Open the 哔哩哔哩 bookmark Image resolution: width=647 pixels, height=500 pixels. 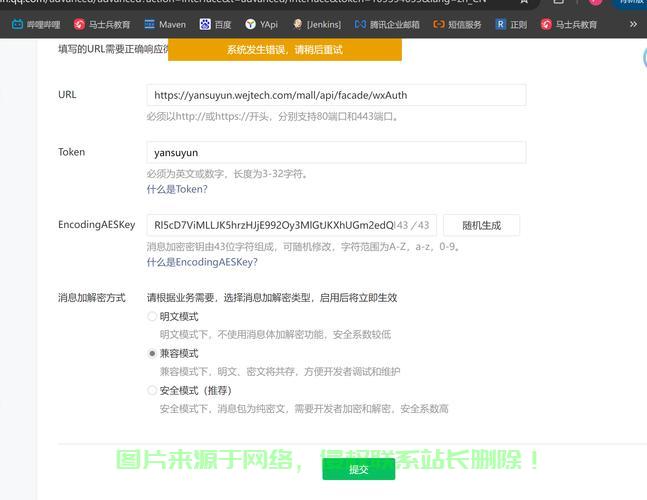coord(36,25)
